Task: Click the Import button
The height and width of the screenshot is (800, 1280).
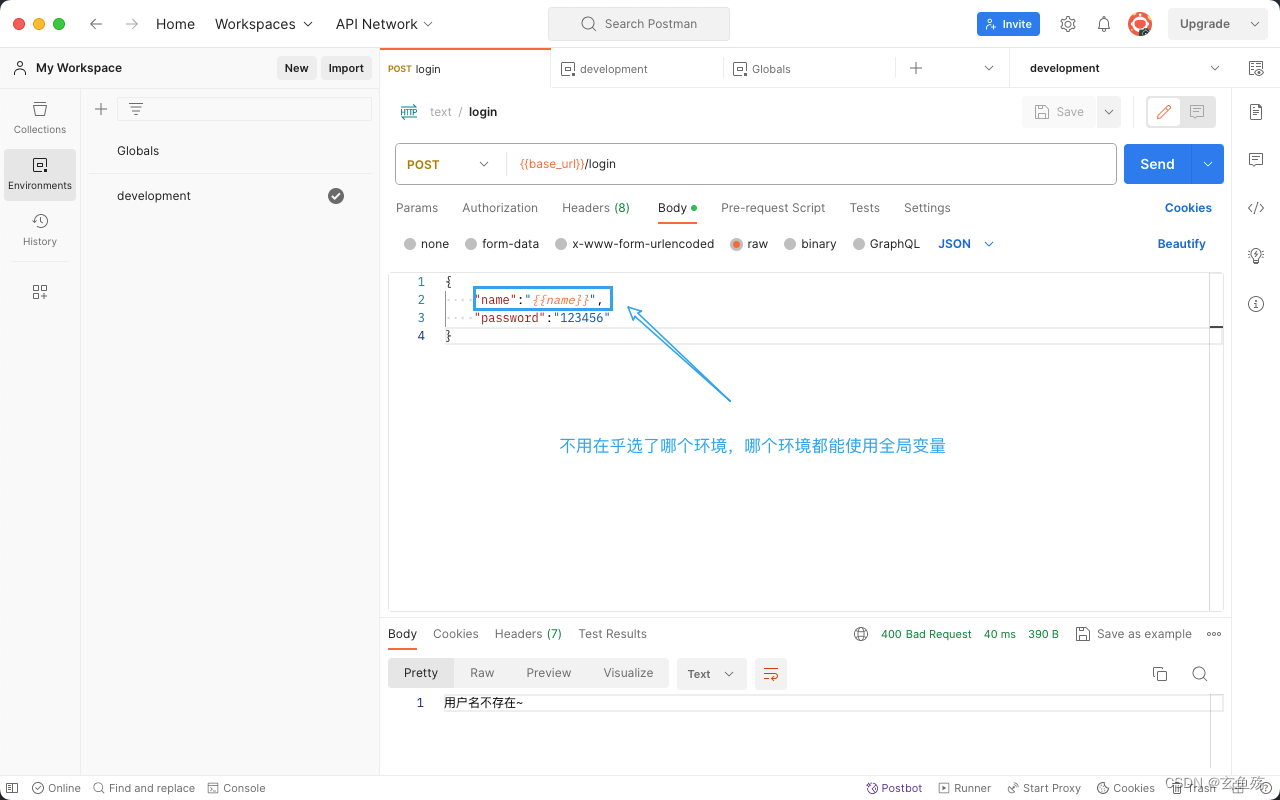Action: (346, 68)
